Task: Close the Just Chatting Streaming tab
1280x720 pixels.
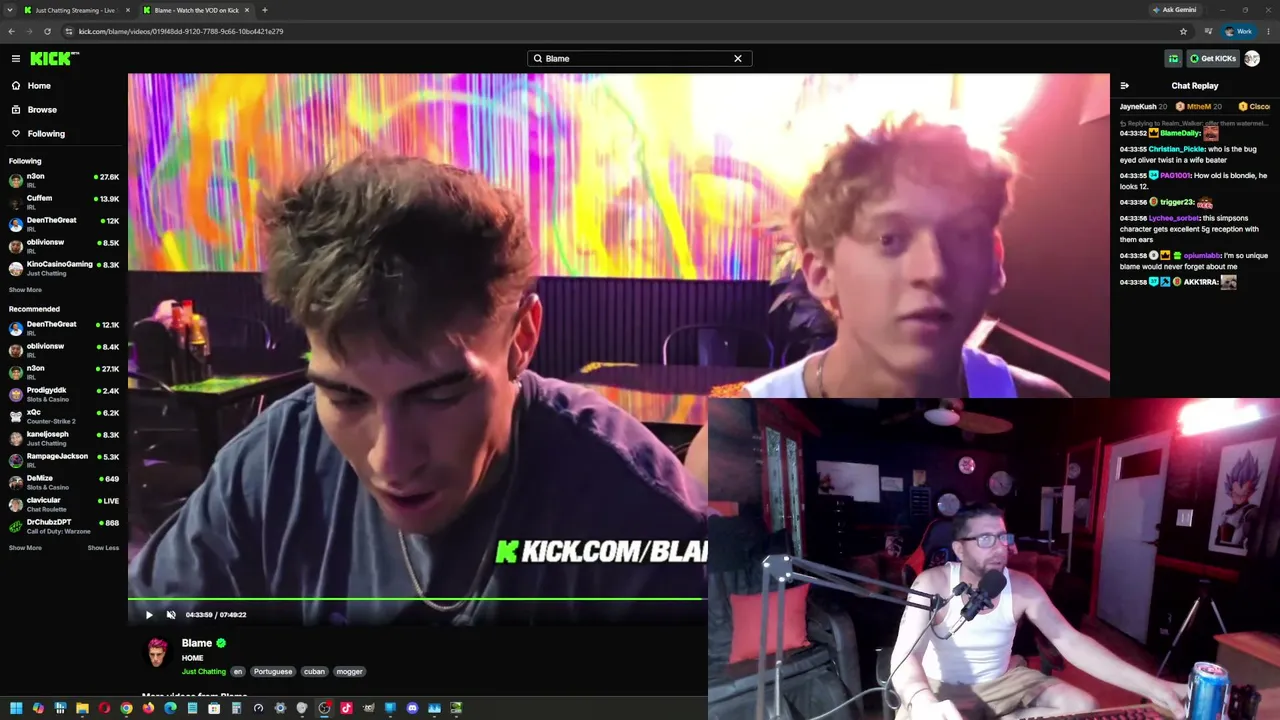Action: click(x=127, y=10)
